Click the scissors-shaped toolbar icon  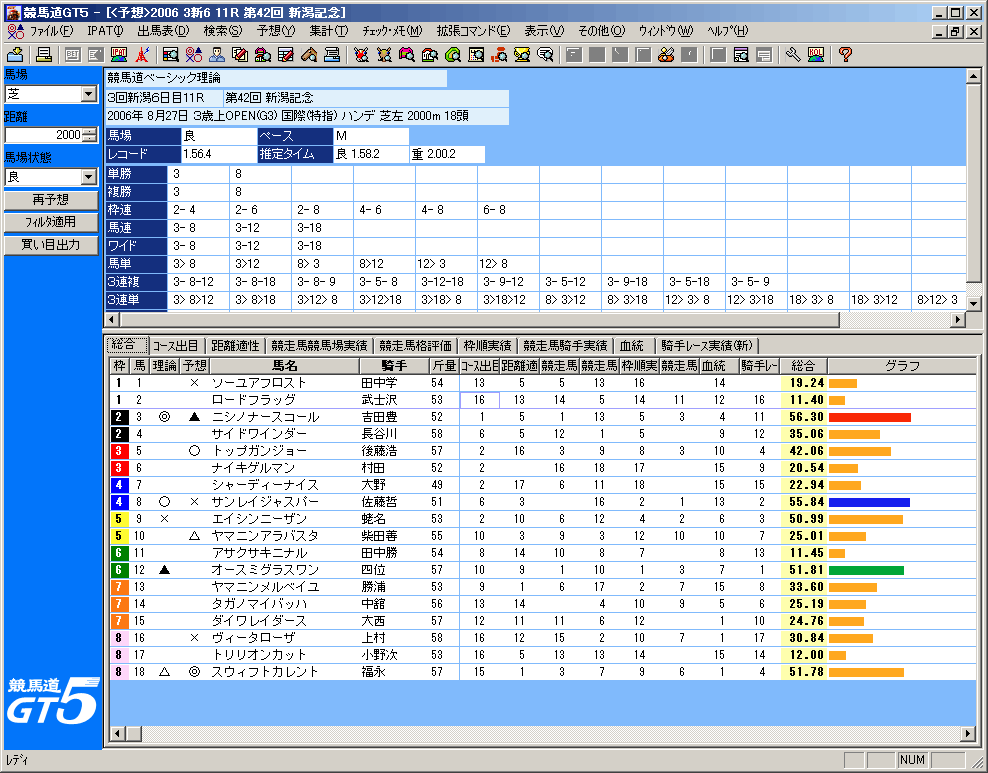click(x=360, y=54)
